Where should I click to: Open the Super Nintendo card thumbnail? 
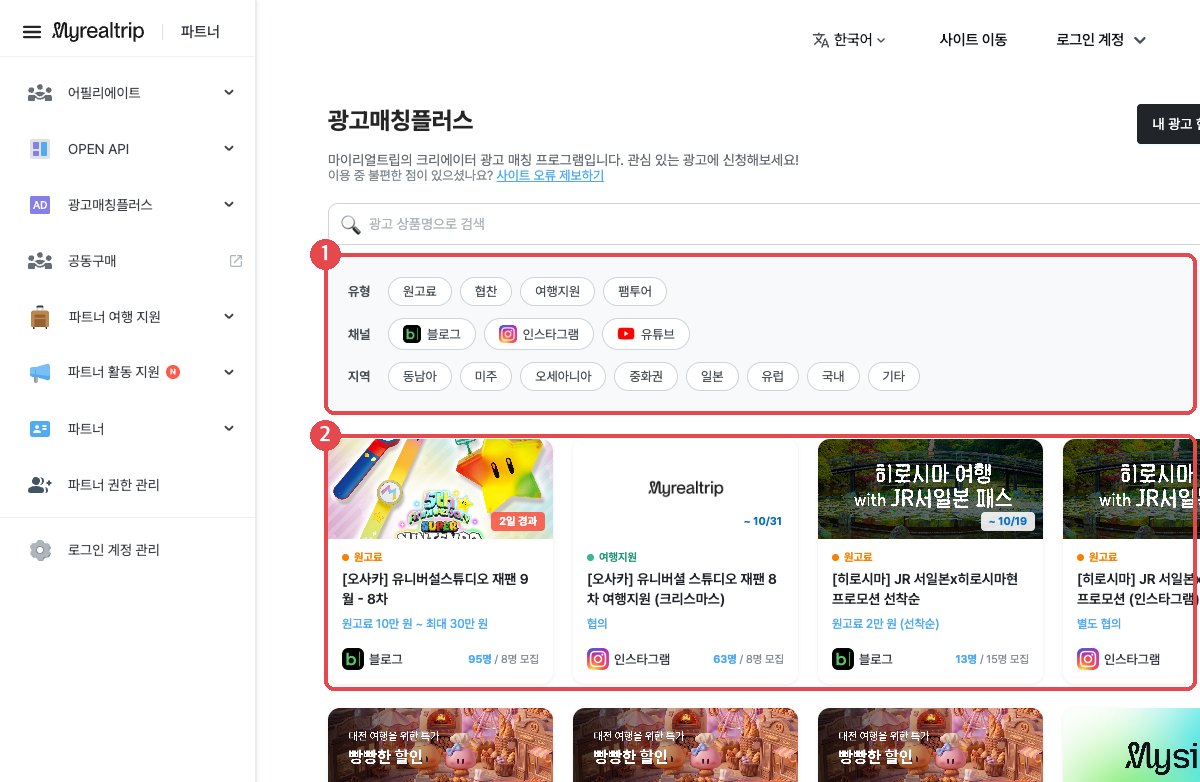click(x=440, y=489)
